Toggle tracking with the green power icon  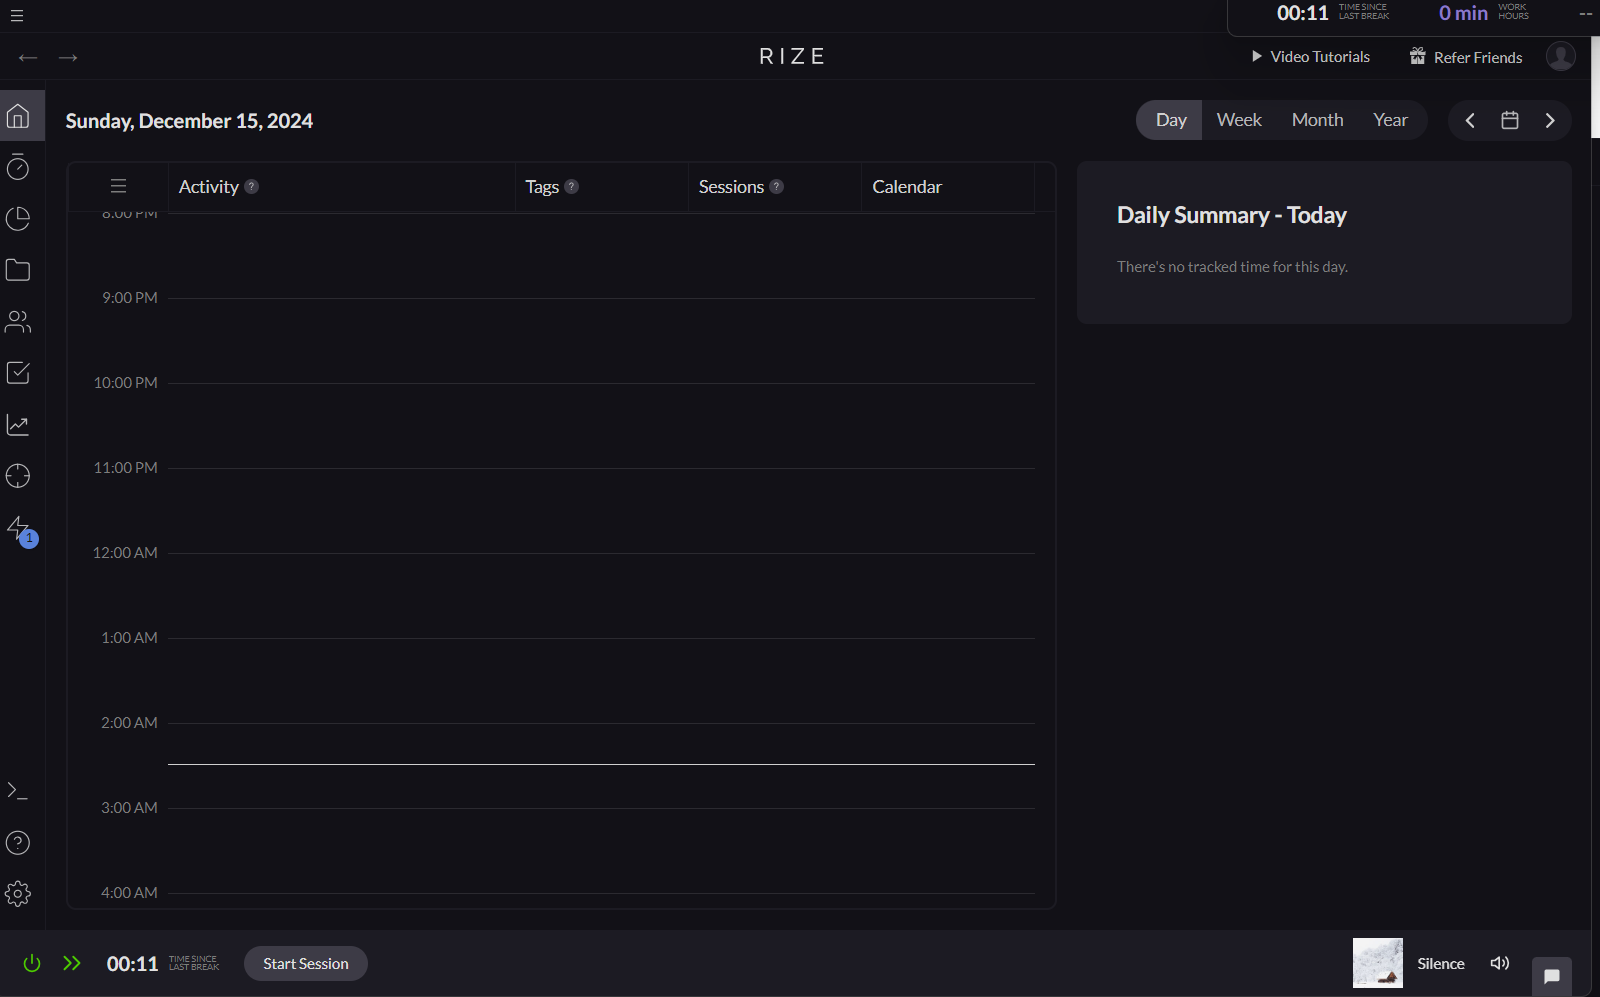31,963
